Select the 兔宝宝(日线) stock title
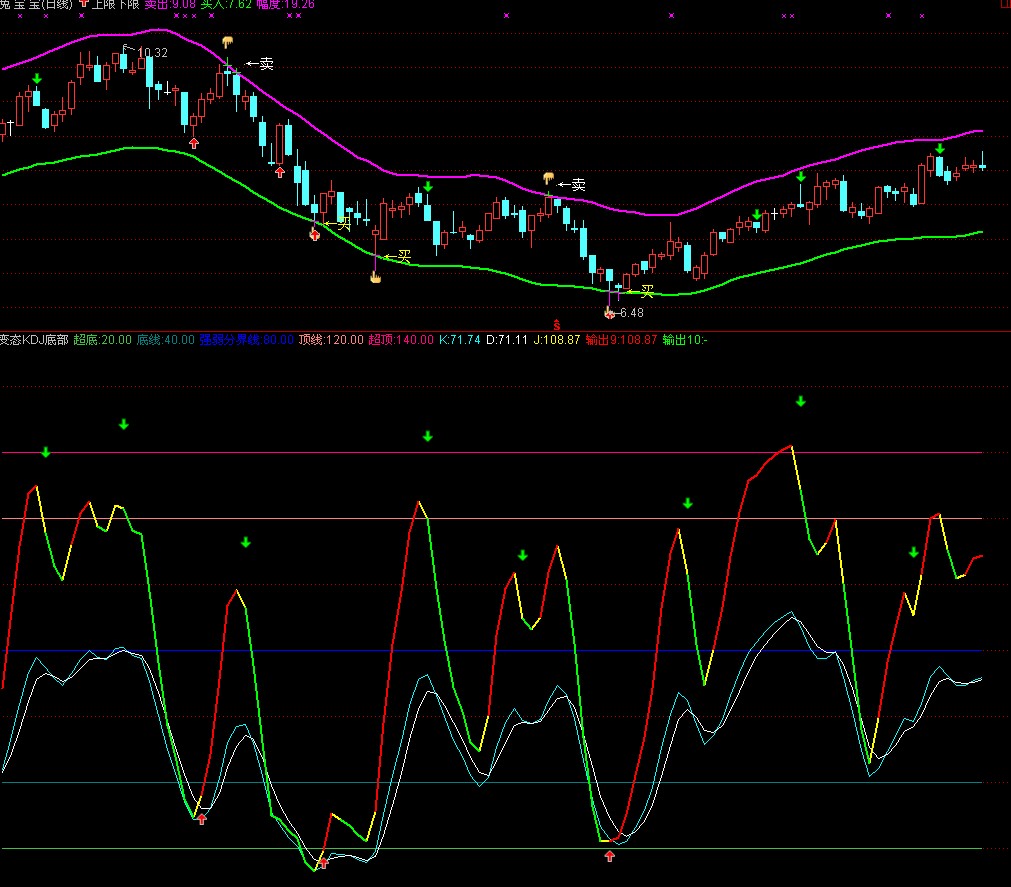1011x887 pixels. click(36, 4)
